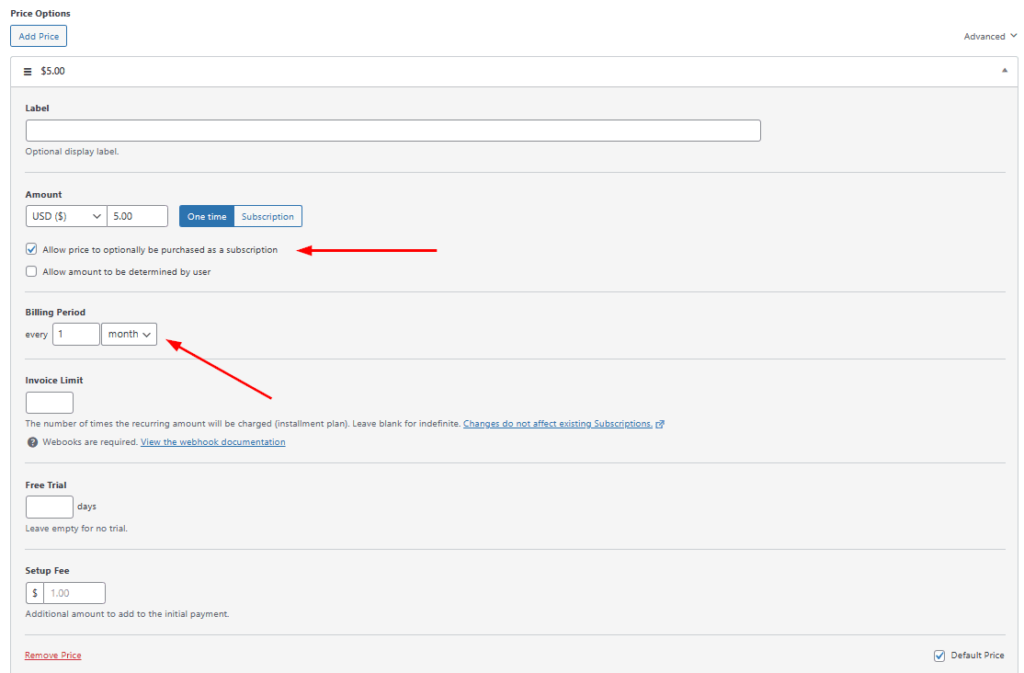Screen dimensions: 1024x673
Task: Select the One time payment tab
Action: pos(207,216)
